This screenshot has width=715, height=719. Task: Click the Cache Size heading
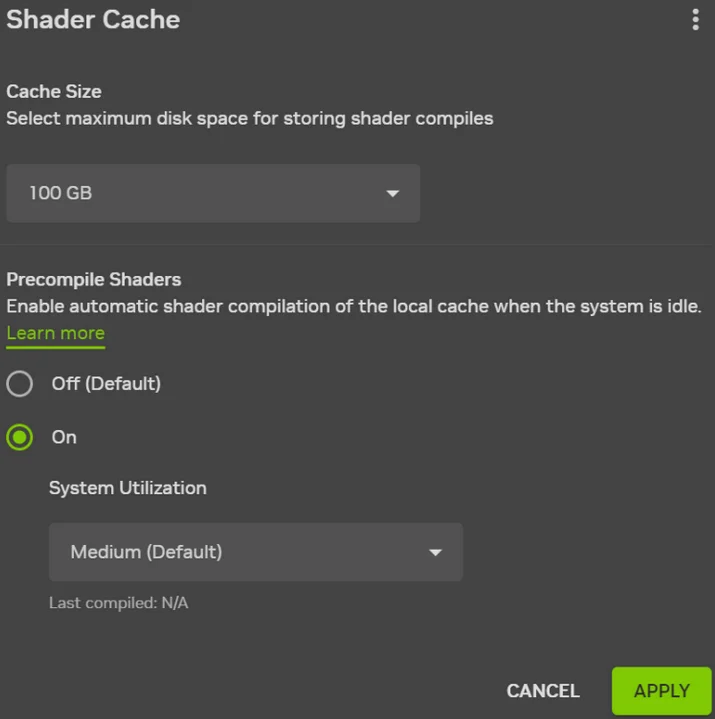(54, 91)
